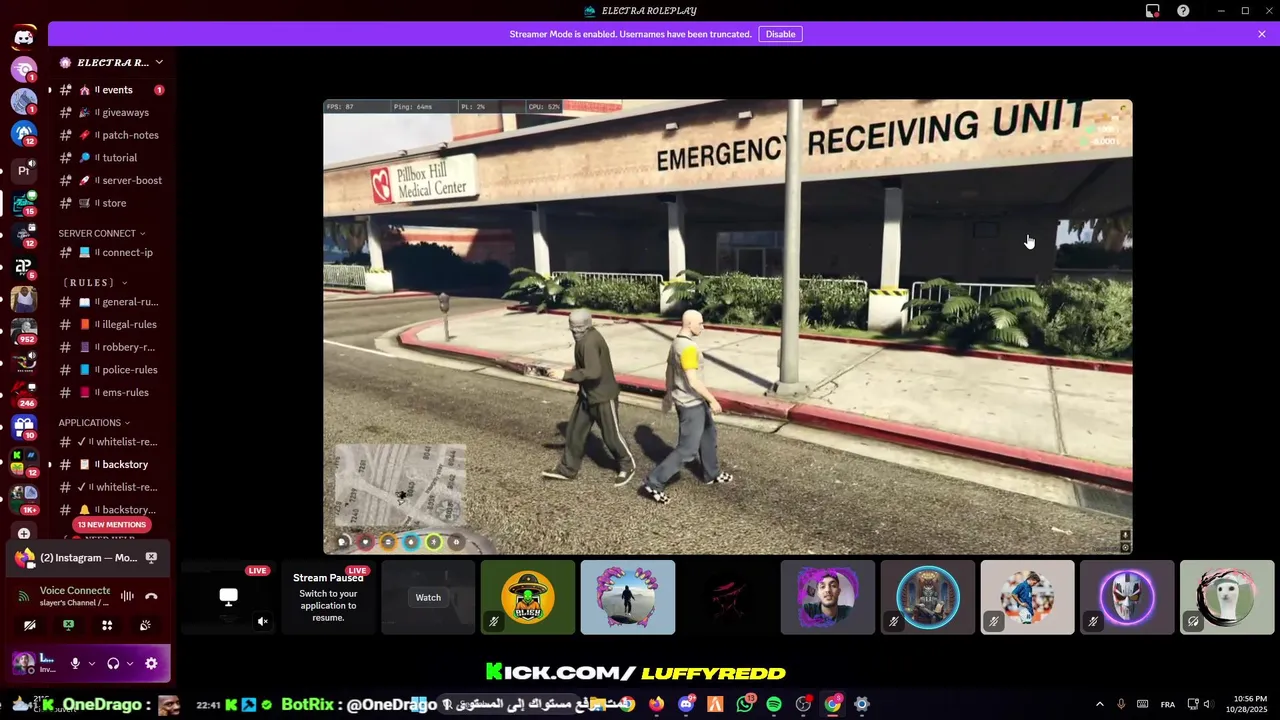
Task: Open the connect-ip channel
Action: 110,253
